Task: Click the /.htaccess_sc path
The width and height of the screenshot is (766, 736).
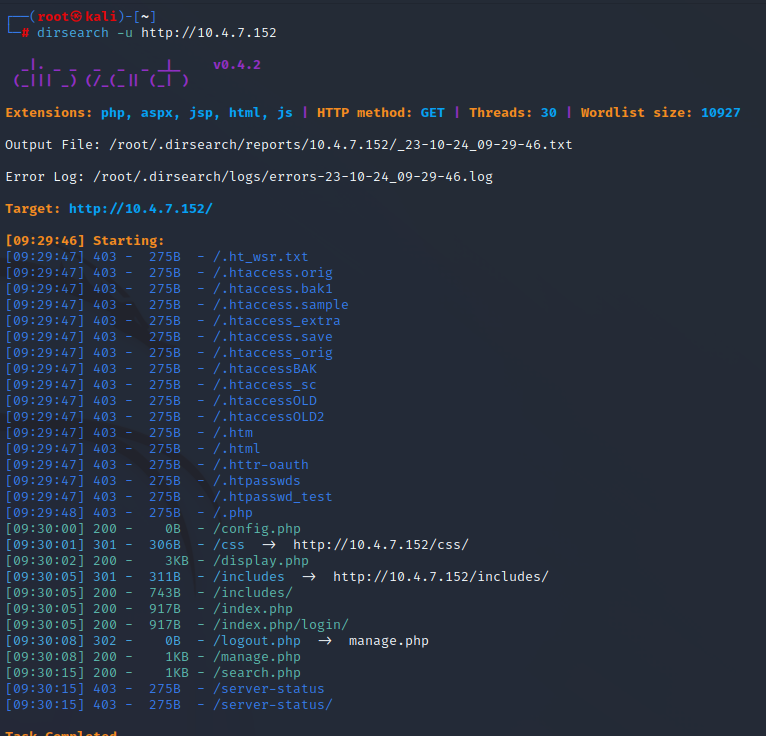Action: 265,385
